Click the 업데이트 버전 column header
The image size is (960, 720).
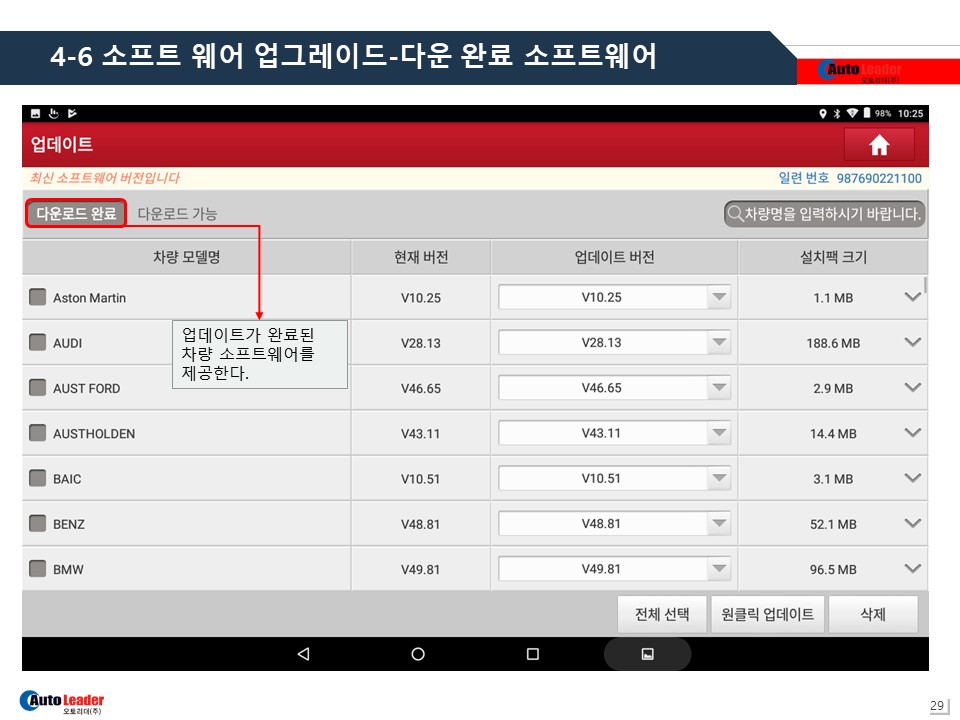[x=614, y=257]
